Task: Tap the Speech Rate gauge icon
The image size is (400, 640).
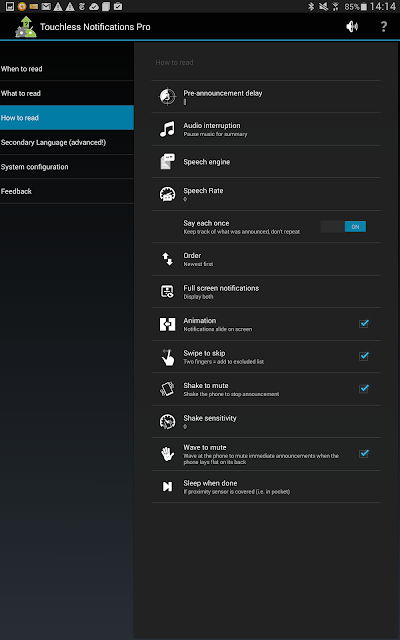Action: tap(167, 194)
